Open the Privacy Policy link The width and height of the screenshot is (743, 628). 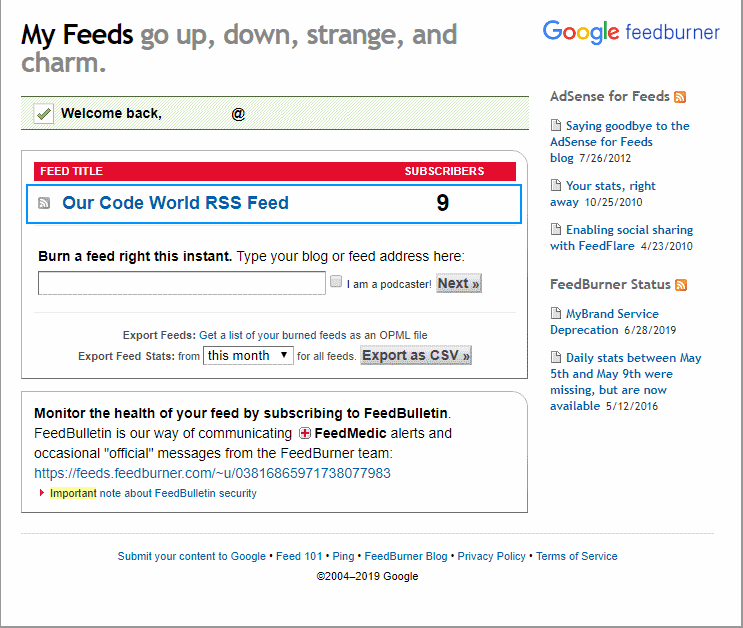click(x=491, y=556)
